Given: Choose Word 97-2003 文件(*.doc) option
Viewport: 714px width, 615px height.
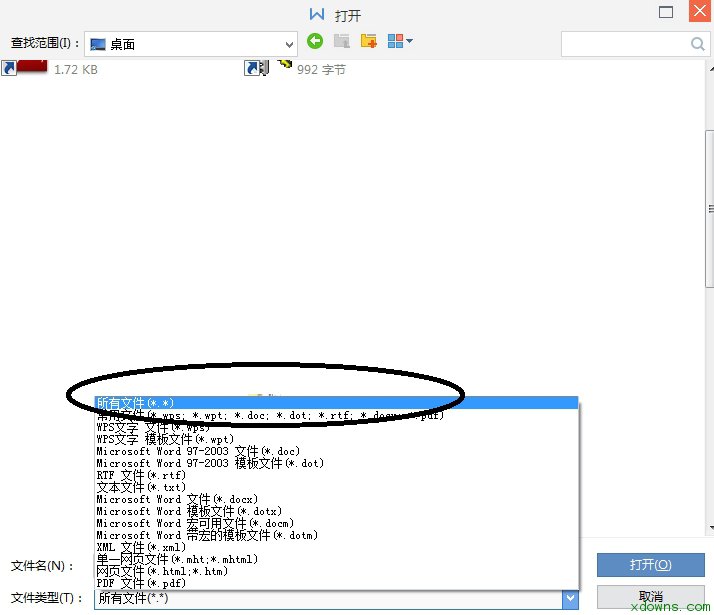Looking at the screenshot, I should [337, 451].
